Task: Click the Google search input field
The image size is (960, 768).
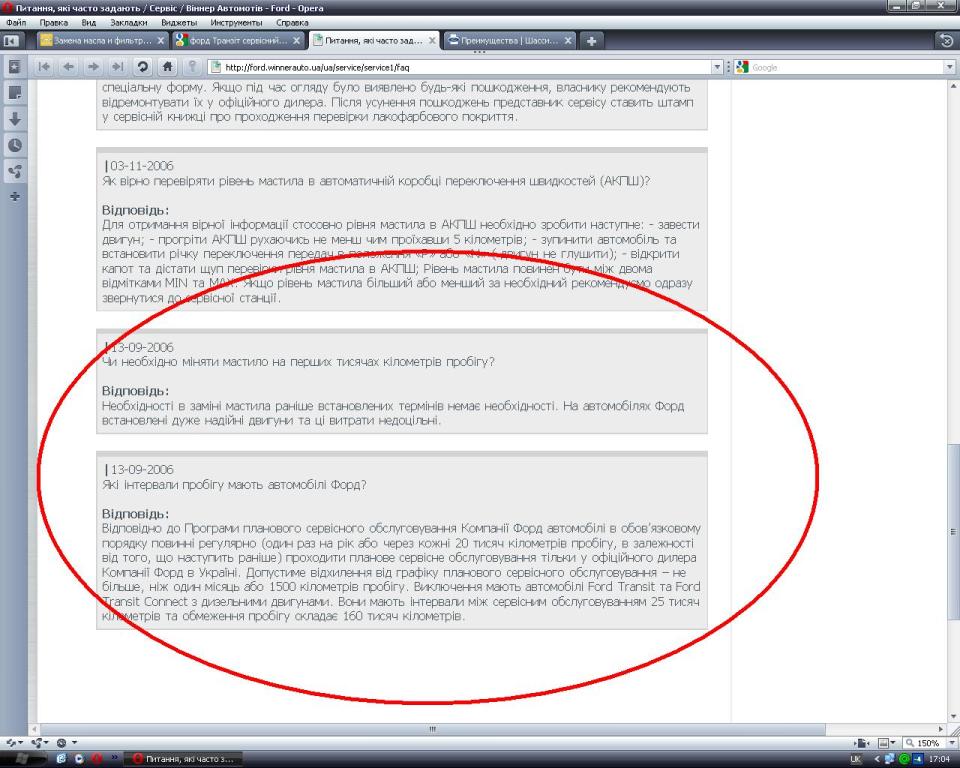Action: 845,67
